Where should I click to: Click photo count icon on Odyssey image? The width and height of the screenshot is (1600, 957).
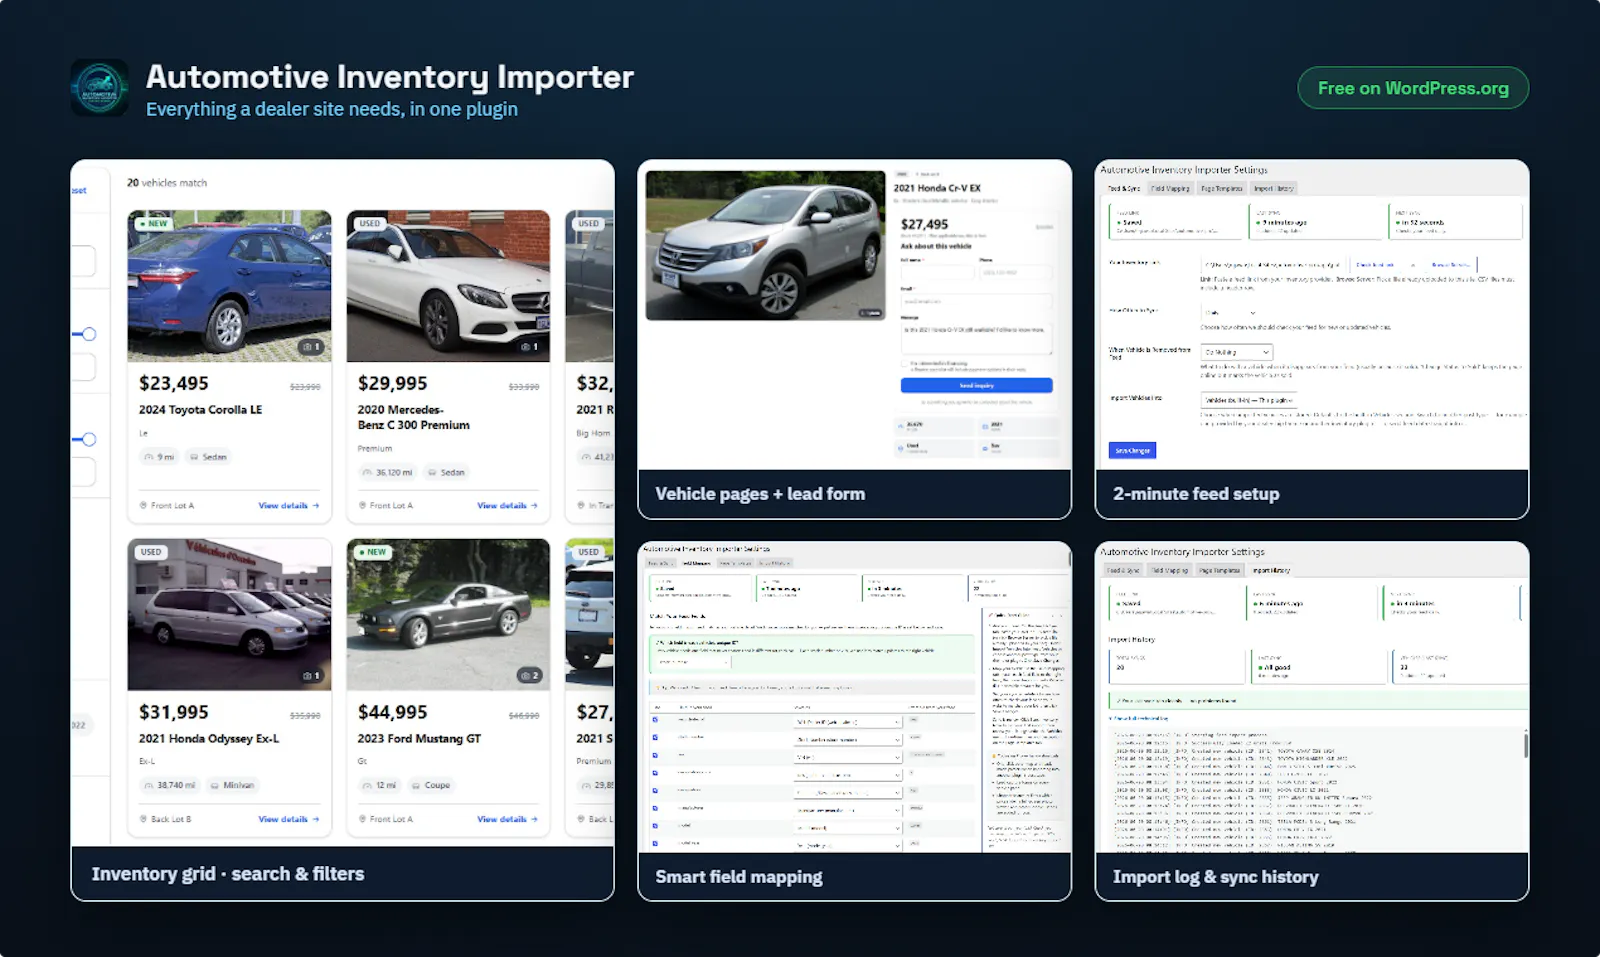311,676
